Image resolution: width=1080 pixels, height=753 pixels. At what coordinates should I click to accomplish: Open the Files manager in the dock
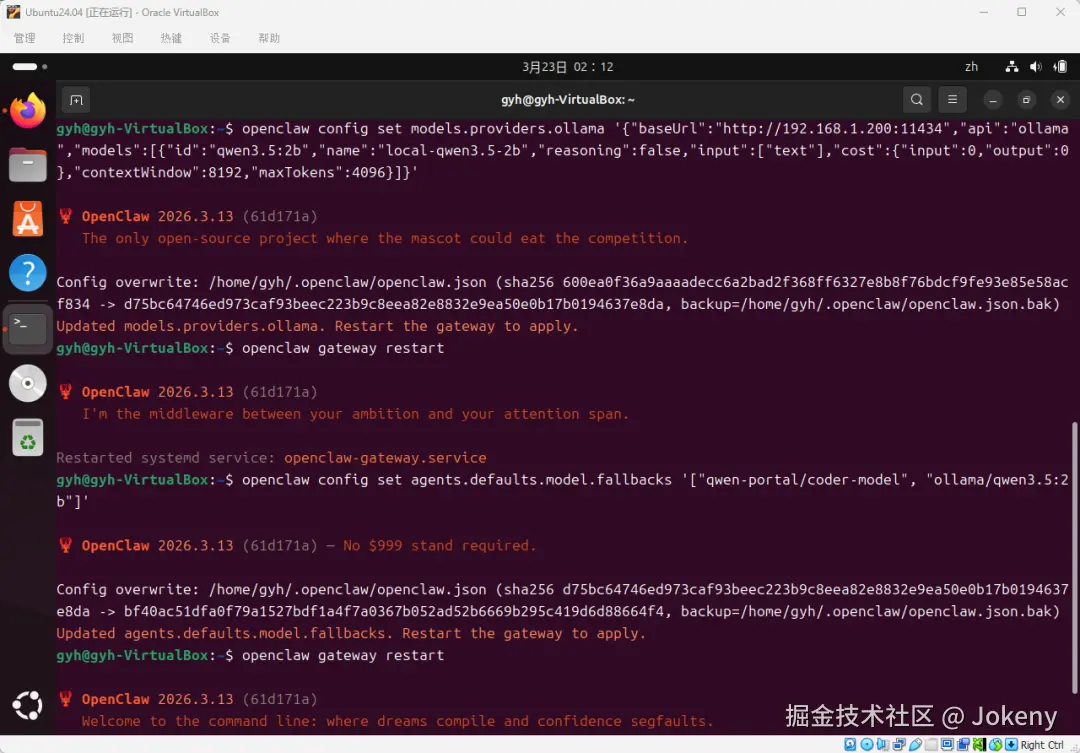tap(28, 164)
